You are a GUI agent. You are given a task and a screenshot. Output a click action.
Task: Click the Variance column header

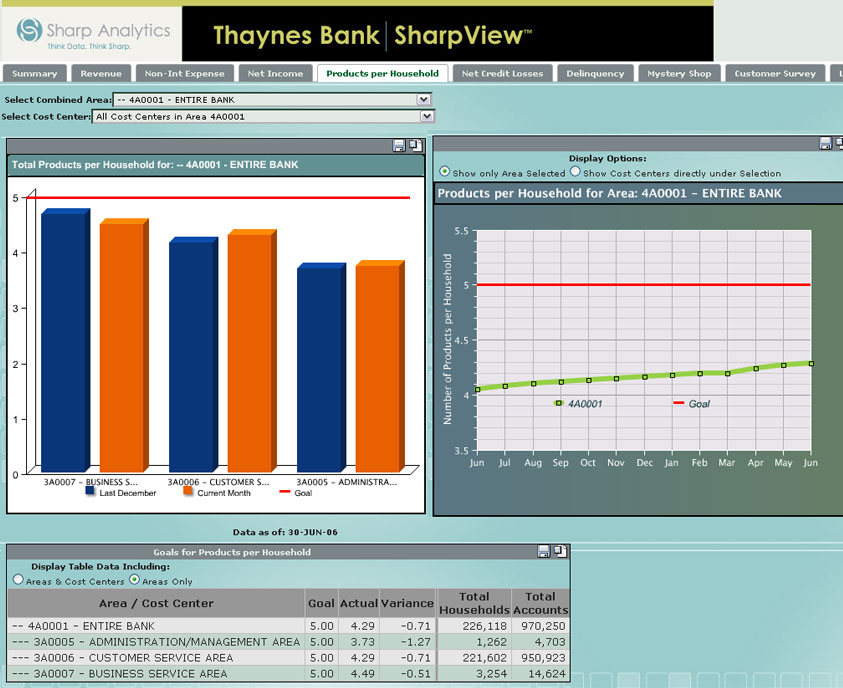[x=407, y=603]
